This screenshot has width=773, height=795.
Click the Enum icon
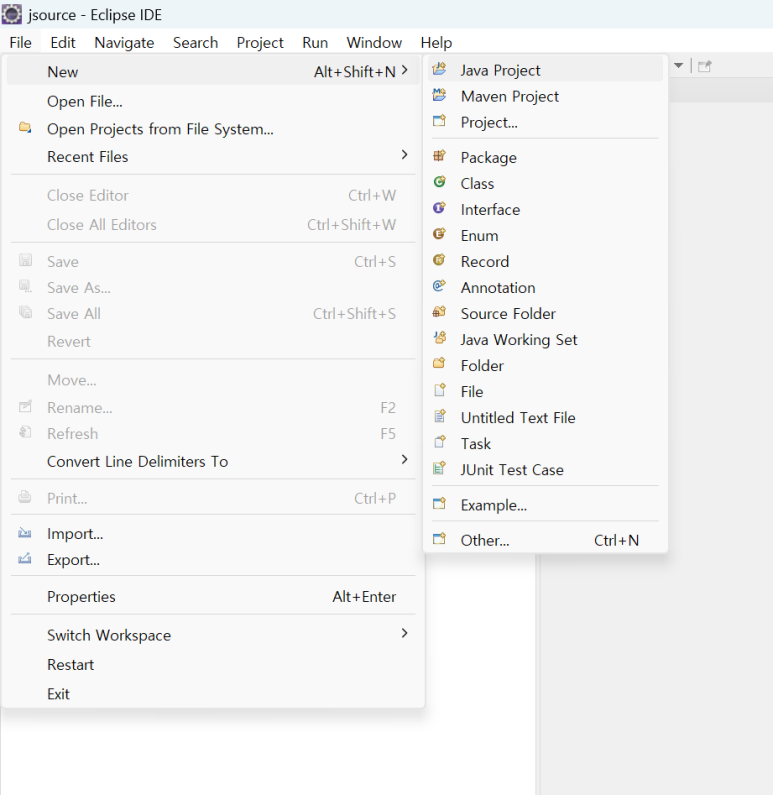pos(439,234)
